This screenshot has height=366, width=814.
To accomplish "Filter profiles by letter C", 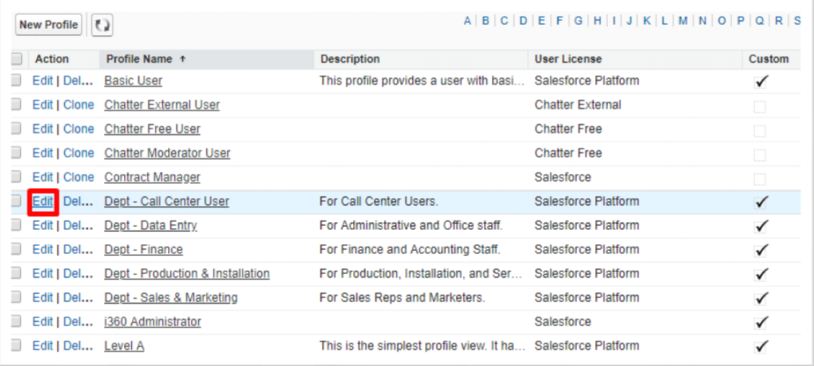I will coord(504,21).
